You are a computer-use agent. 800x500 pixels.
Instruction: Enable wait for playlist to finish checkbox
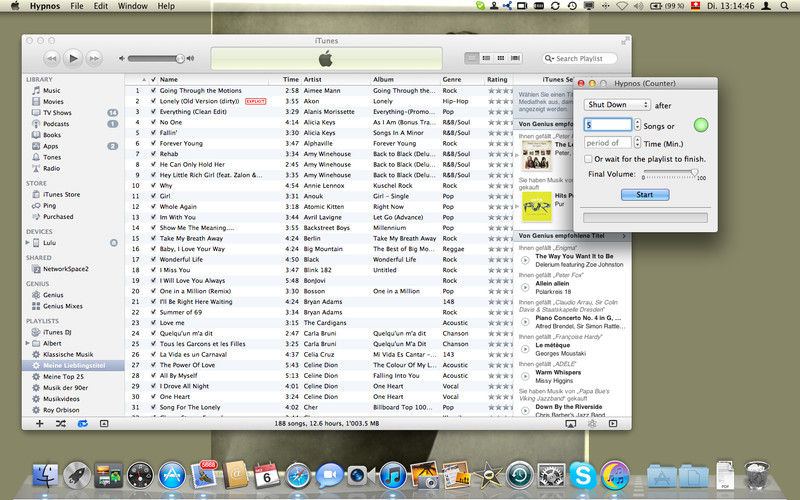pyautogui.click(x=588, y=159)
